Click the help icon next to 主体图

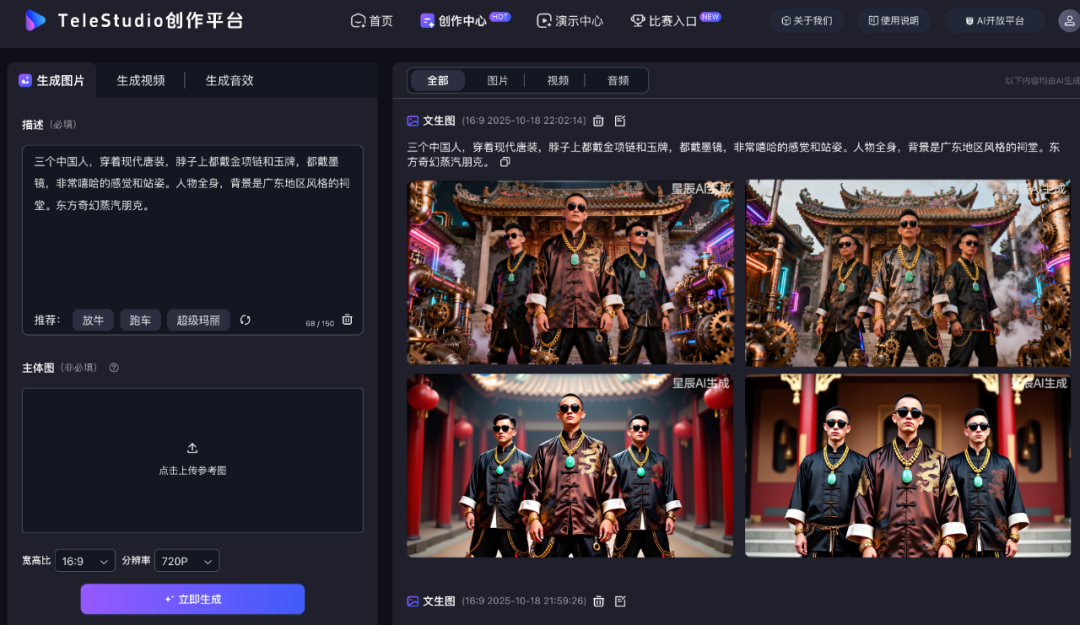click(114, 368)
